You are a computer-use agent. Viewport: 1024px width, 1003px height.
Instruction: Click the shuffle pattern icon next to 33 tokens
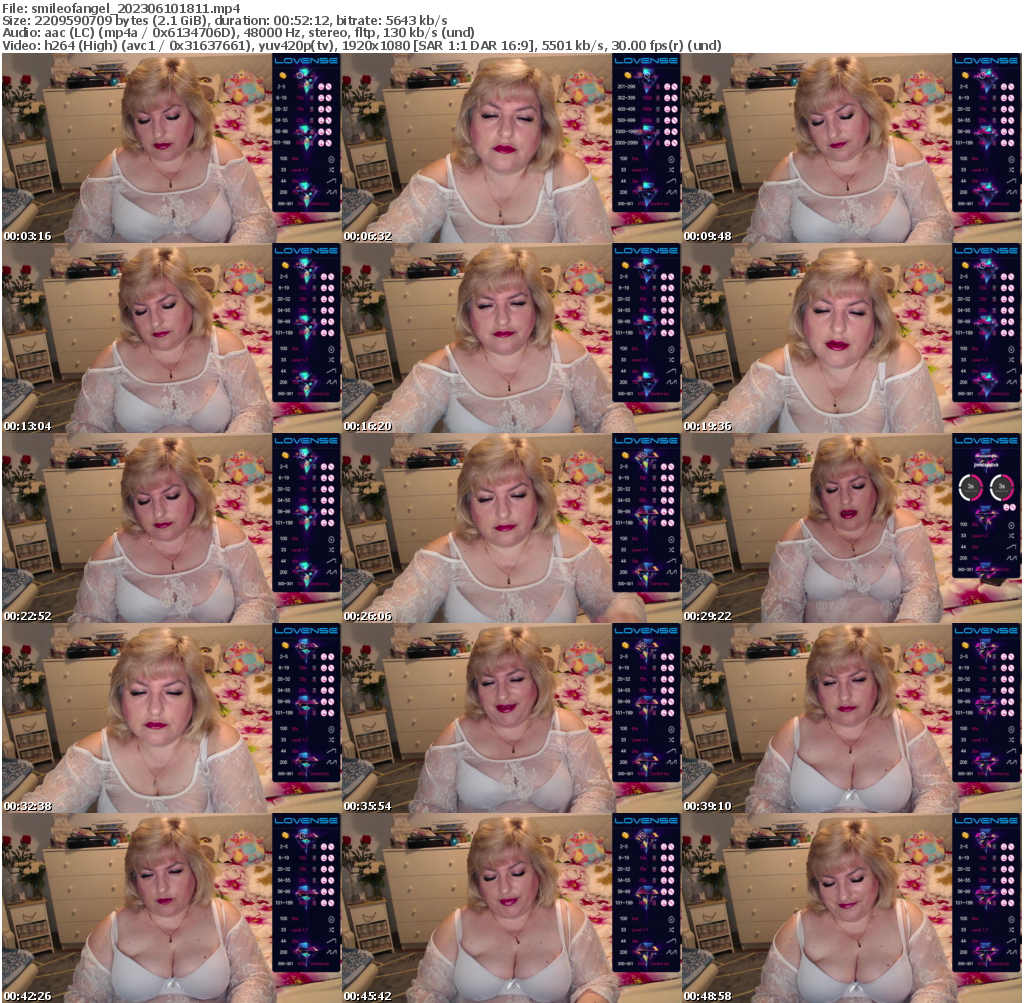click(331, 169)
